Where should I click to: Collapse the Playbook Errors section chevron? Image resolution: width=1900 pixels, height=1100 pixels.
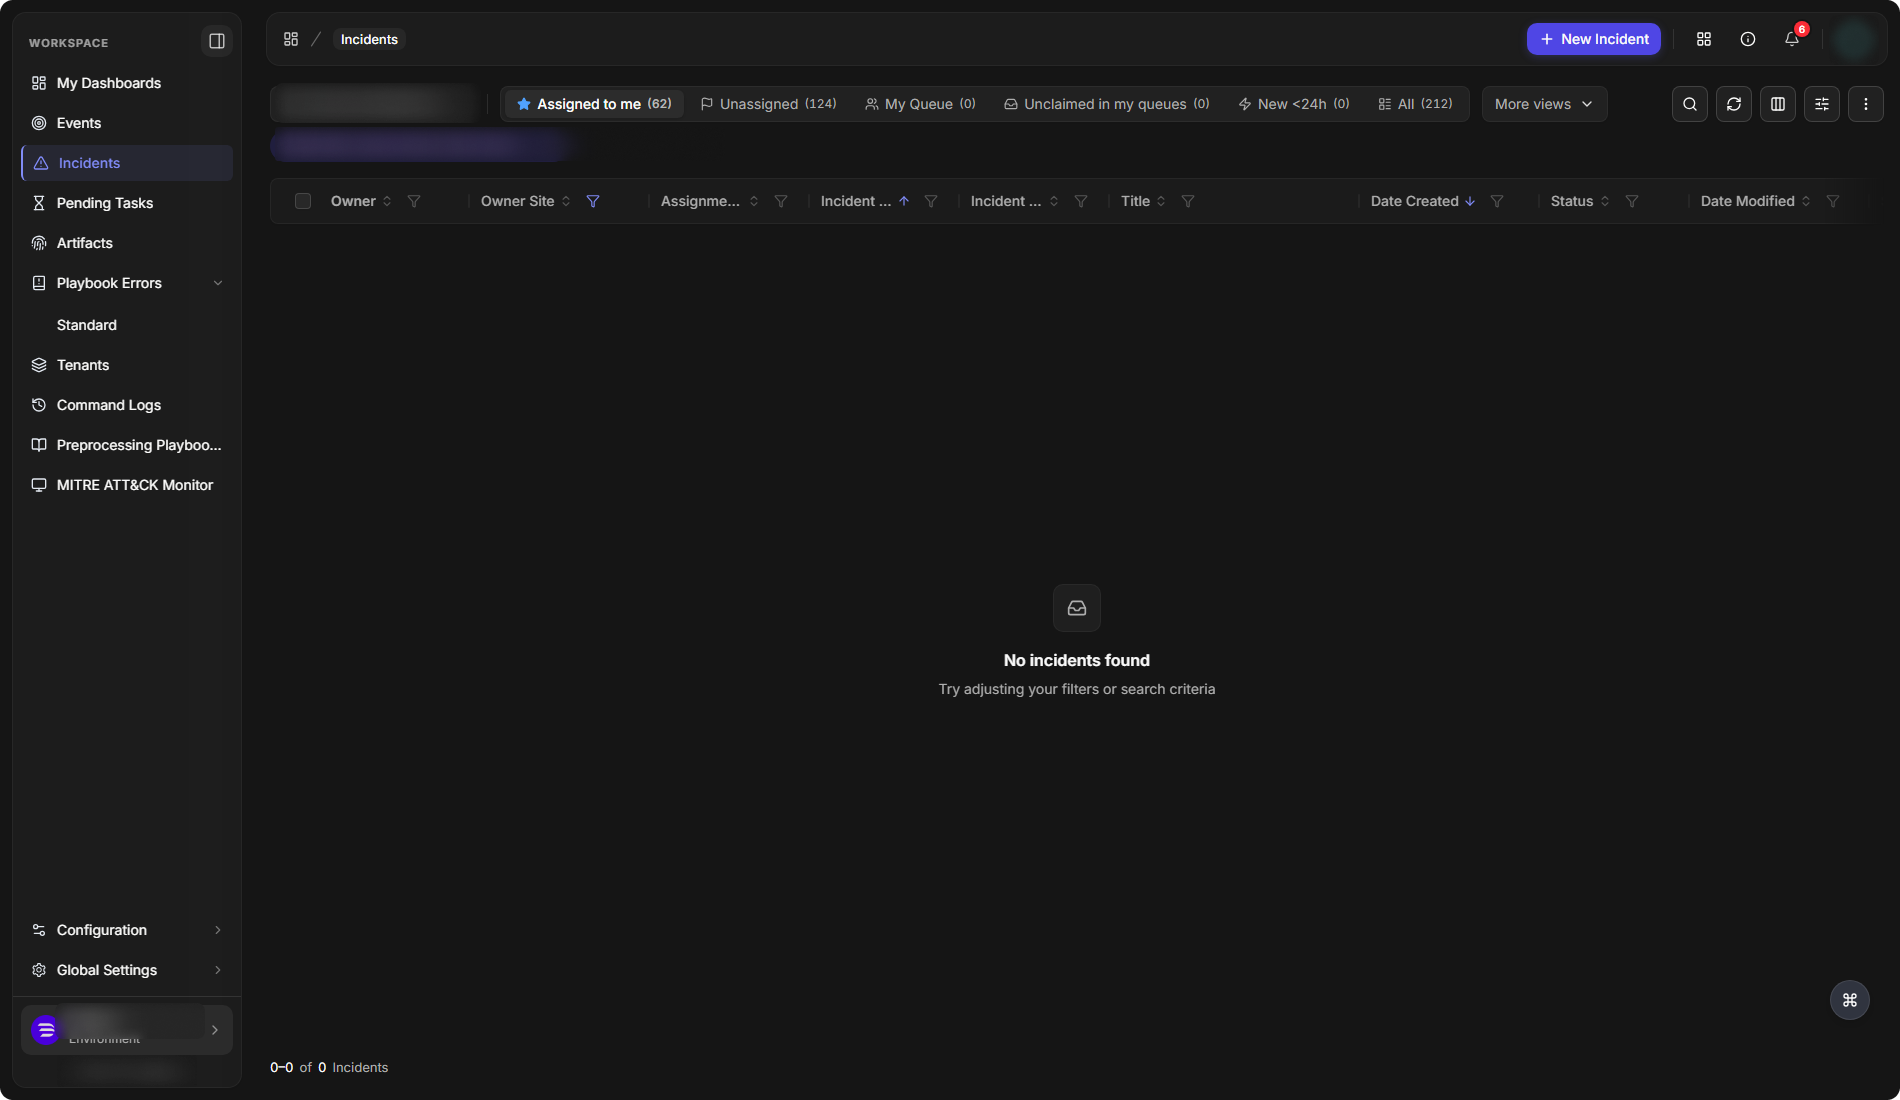click(x=218, y=283)
